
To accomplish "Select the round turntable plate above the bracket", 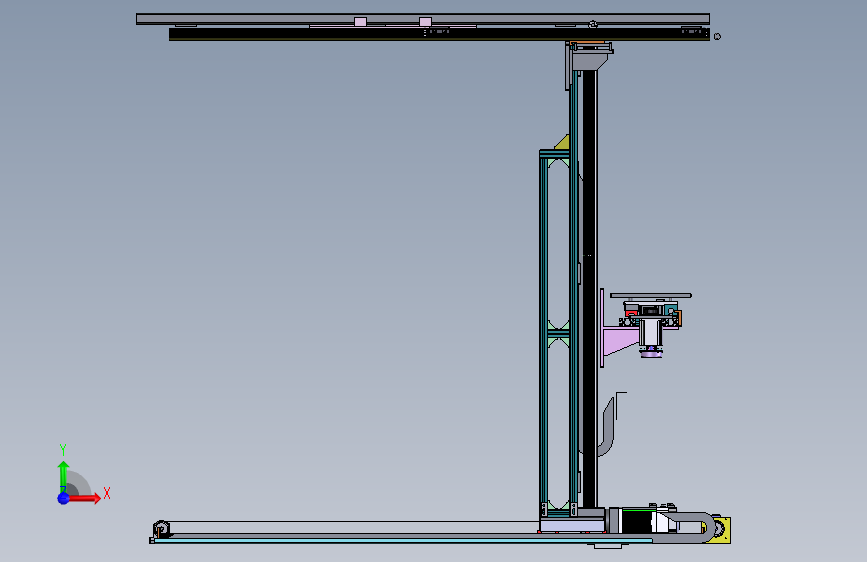I will pos(651,295).
